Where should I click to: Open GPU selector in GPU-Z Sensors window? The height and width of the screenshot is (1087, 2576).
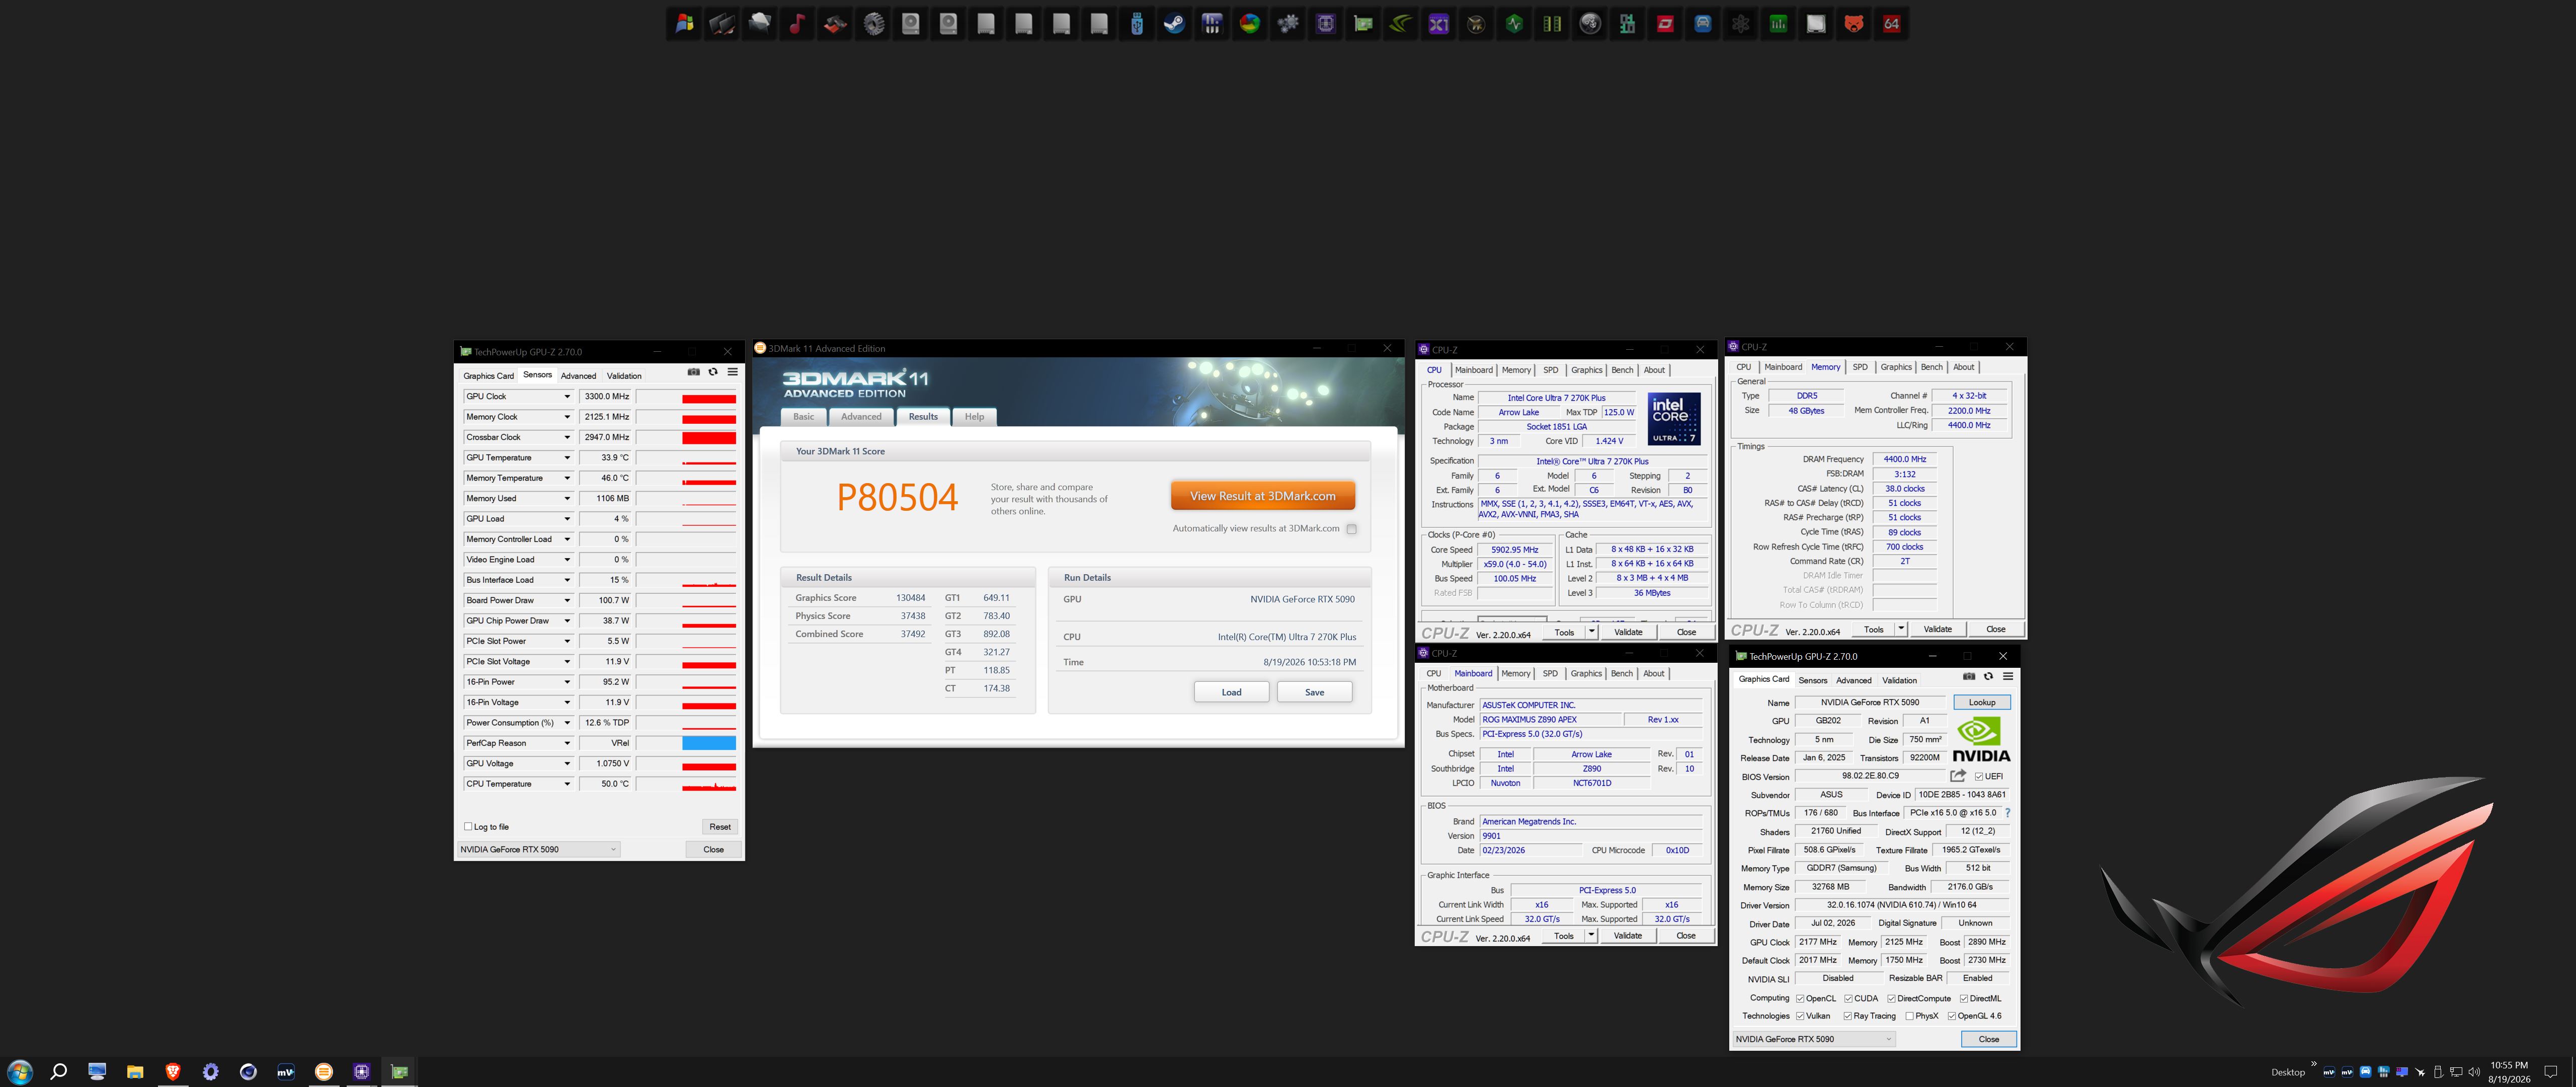click(x=539, y=850)
